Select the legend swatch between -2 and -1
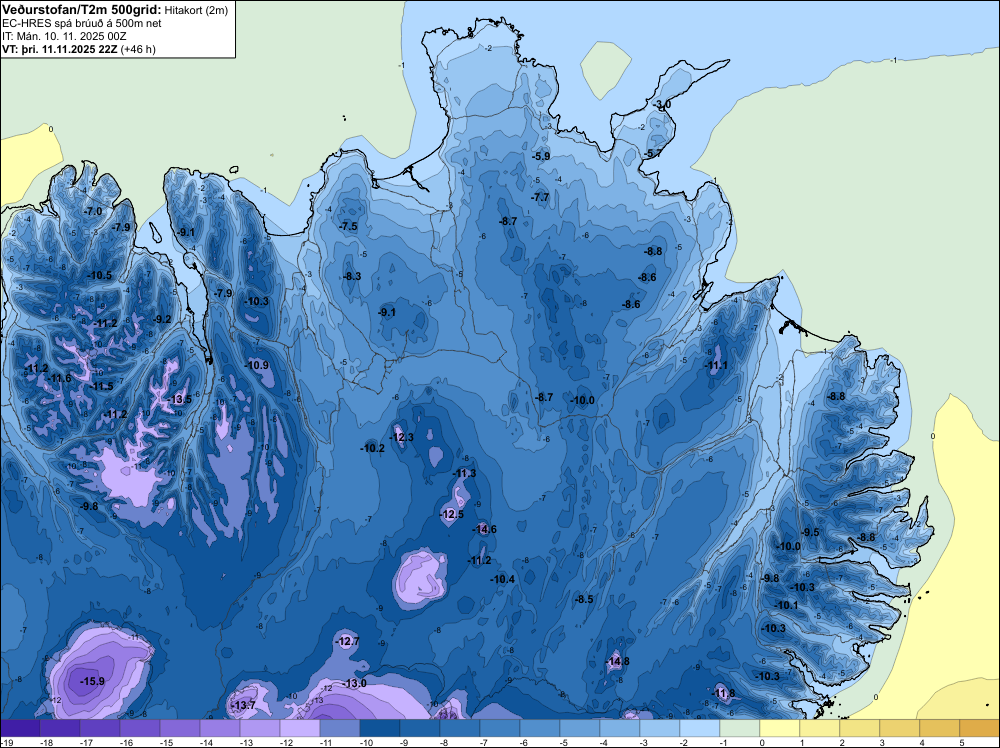 tap(700, 728)
